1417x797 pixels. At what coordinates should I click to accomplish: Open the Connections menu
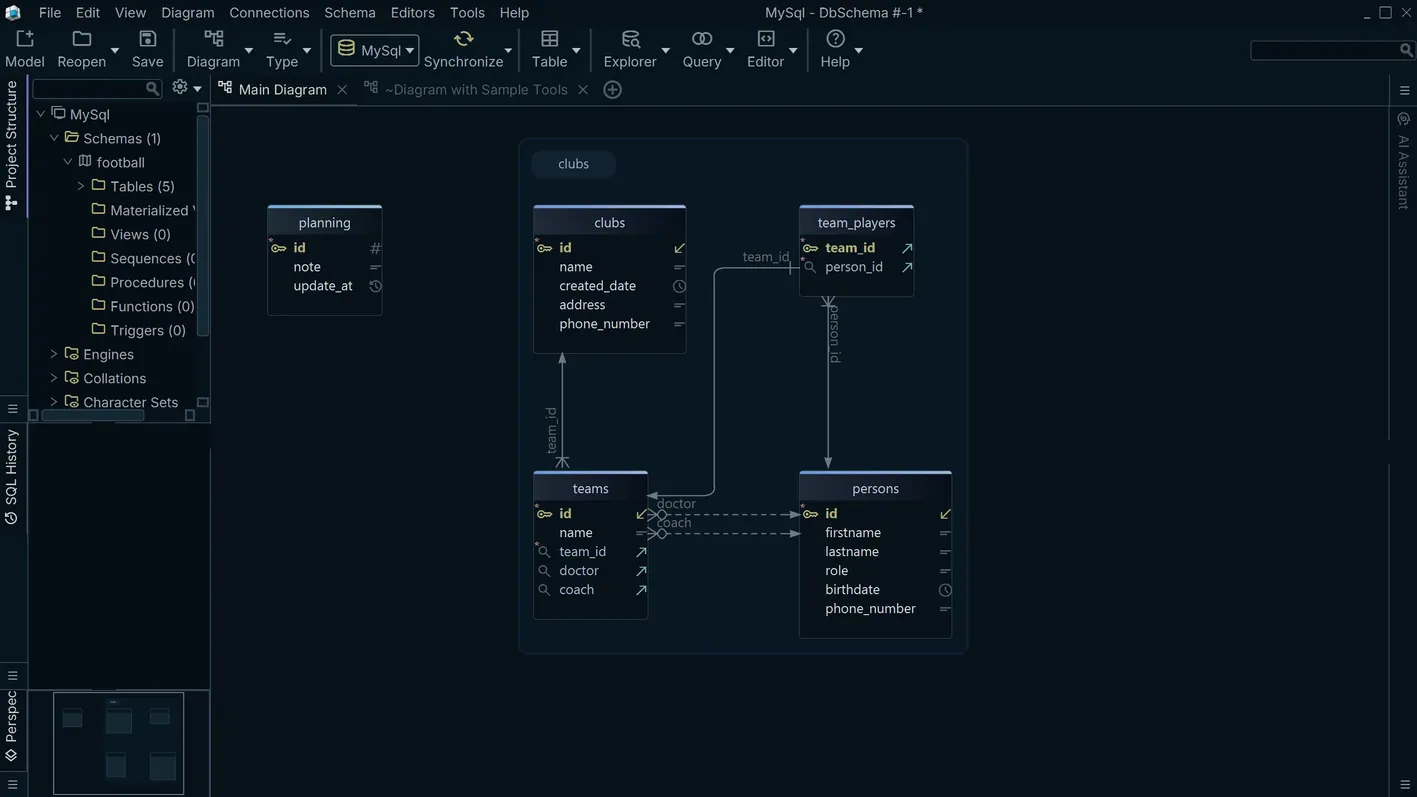pyautogui.click(x=268, y=12)
